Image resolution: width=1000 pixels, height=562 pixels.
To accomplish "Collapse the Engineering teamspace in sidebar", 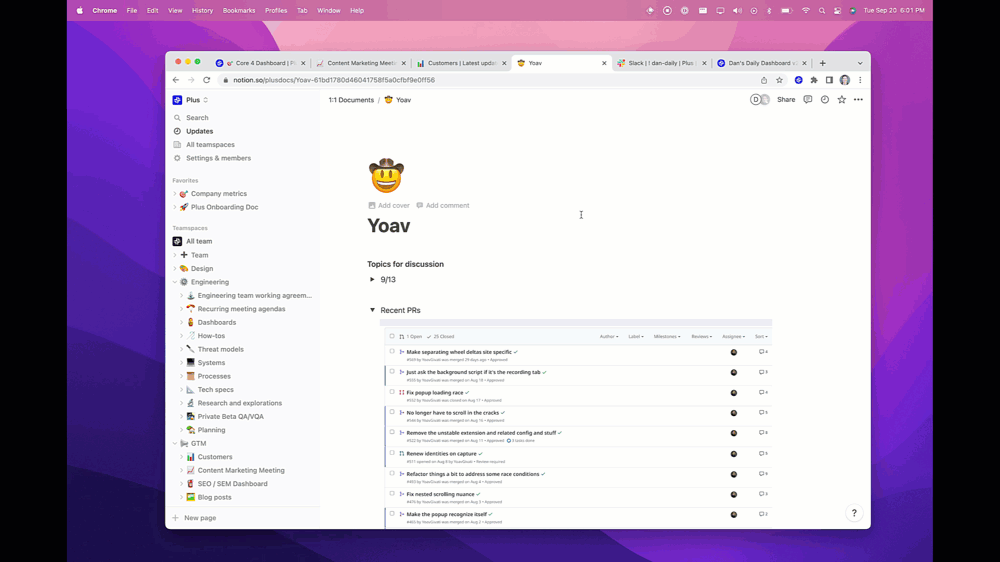I will 175,282.
